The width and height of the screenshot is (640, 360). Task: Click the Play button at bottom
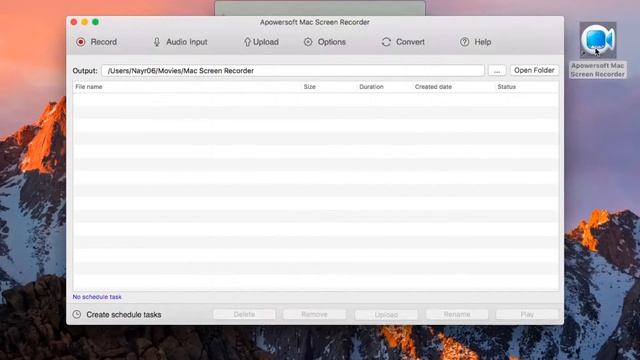(527, 314)
